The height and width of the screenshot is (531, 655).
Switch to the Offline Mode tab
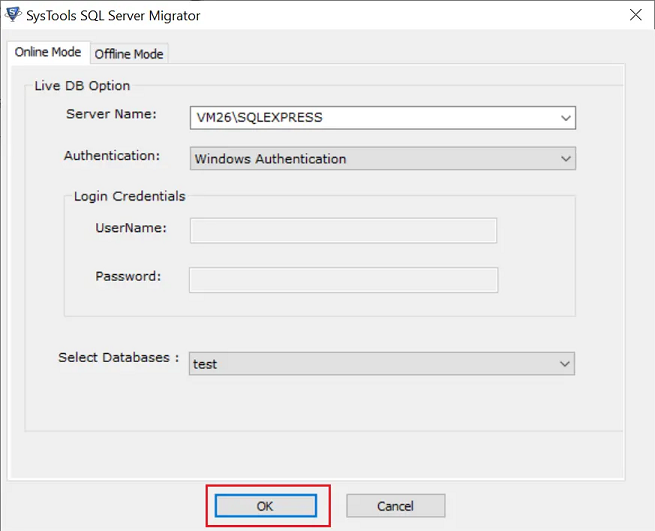pos(129,54)
